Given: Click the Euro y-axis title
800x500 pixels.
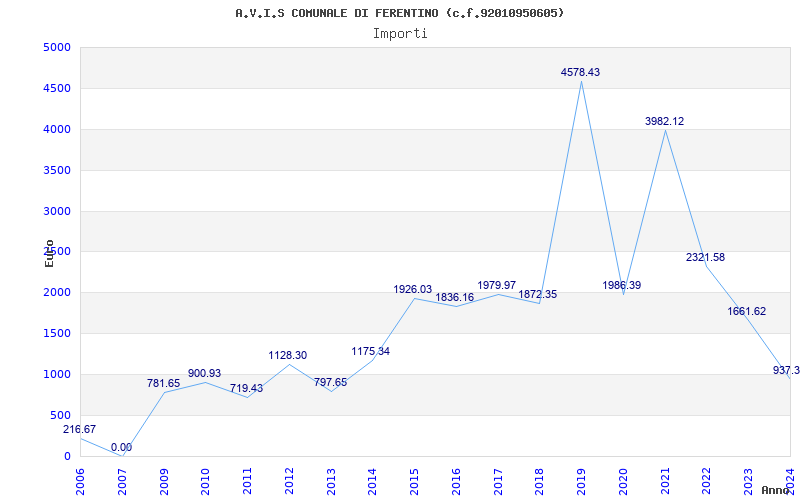Looking at the screenshot, I should click(x=49, y=253).
